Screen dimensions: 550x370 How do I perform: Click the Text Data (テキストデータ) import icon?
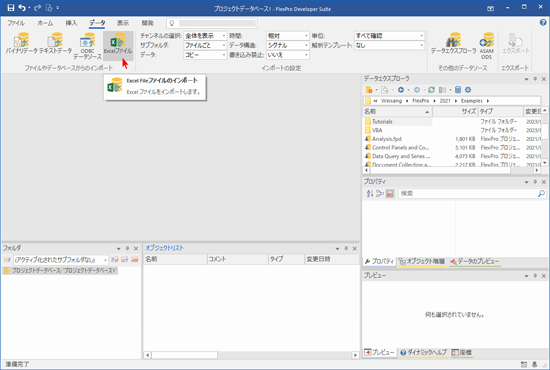point(55,43)
